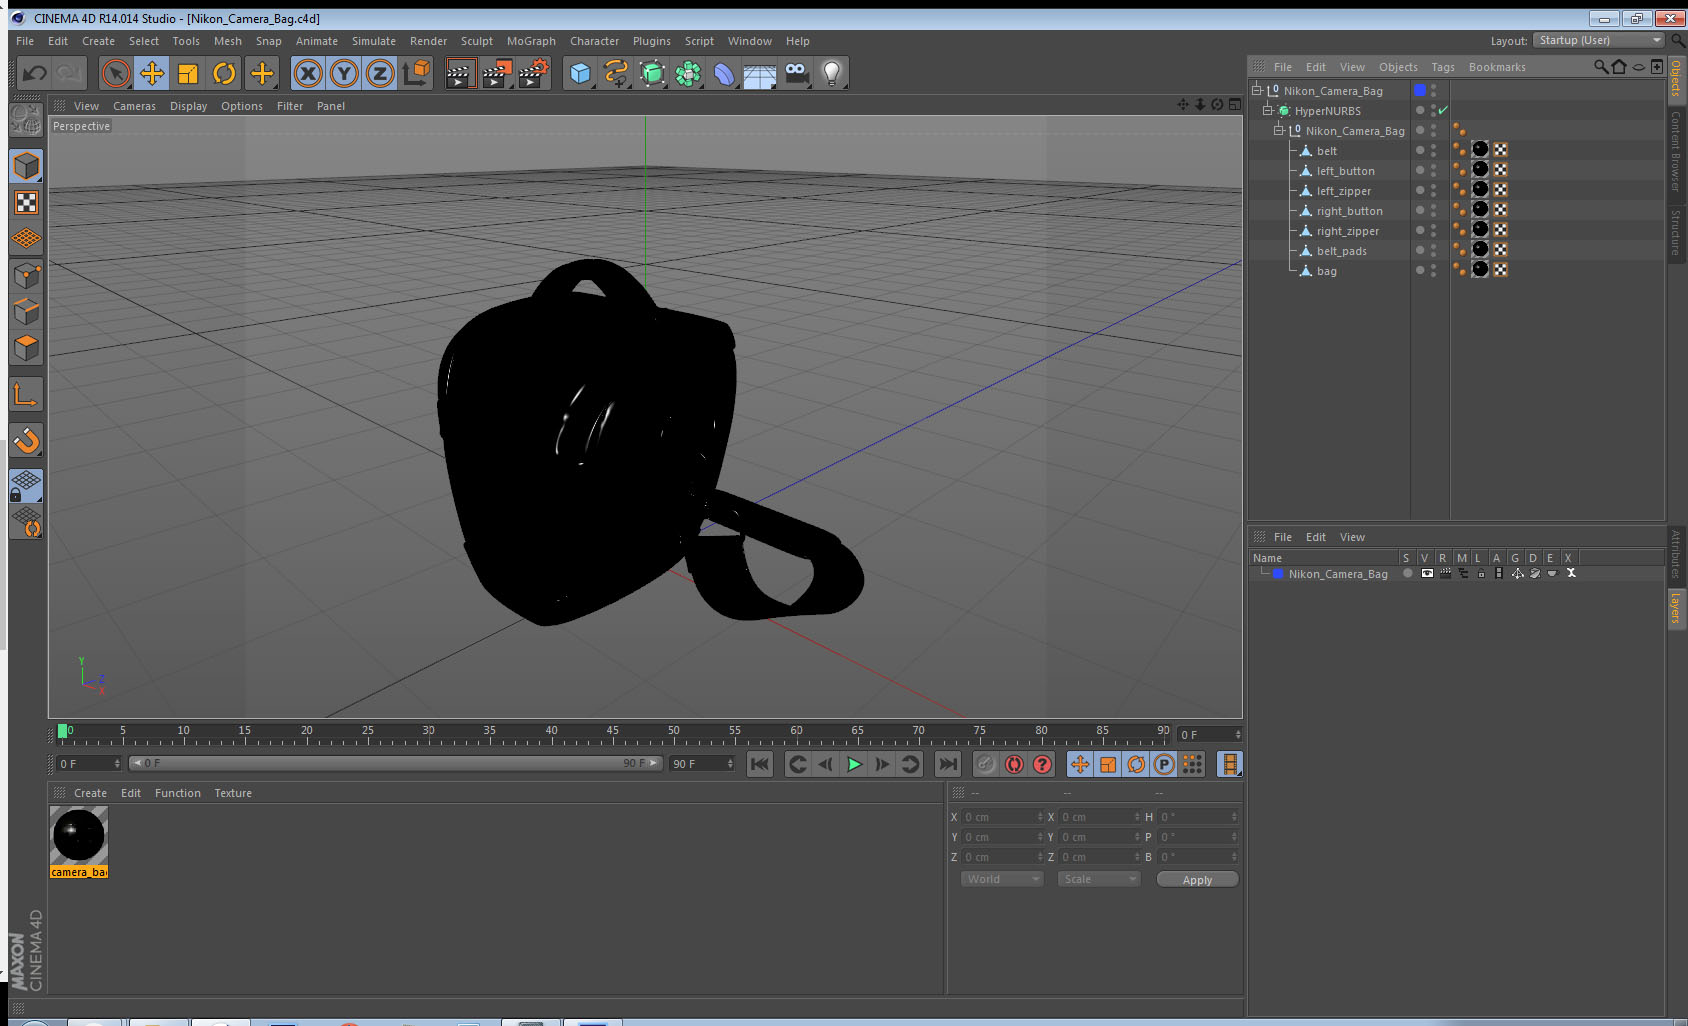The width and height of the screenshot is (1688, 1026).
Task: Click the Record Active Objects button
Action: coord(985,764)
